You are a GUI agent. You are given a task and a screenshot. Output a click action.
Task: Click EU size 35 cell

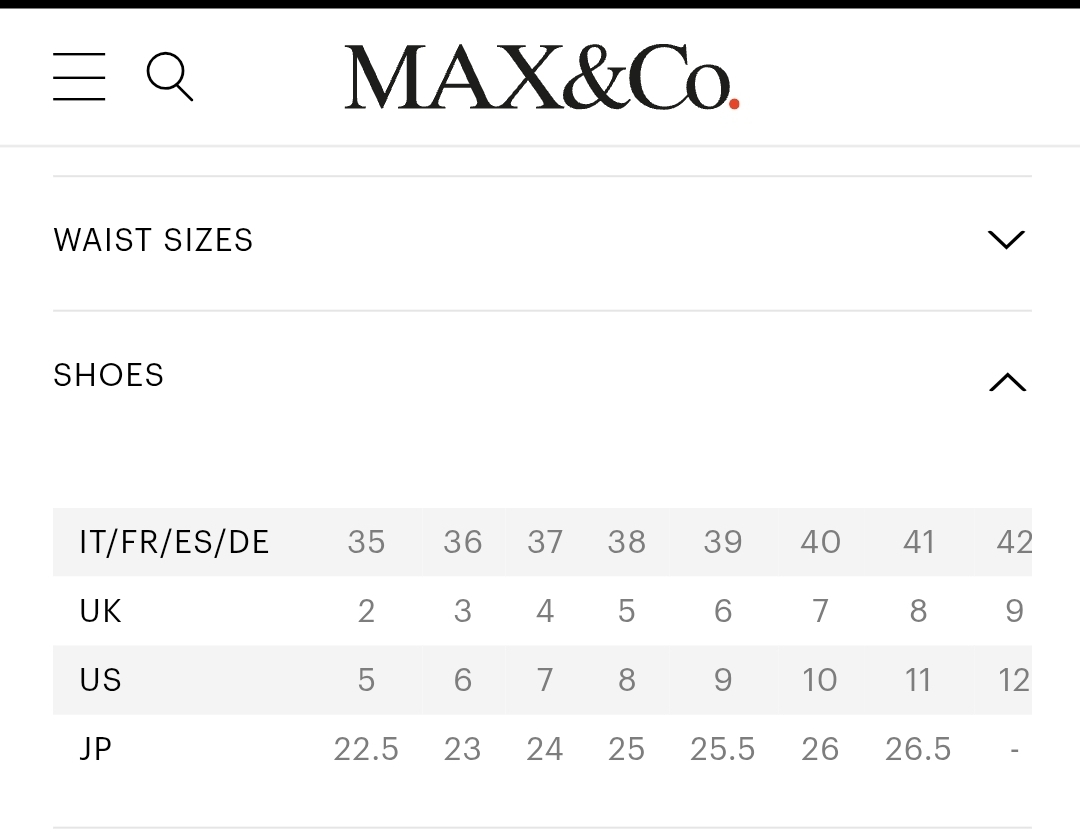click(x=366, y=542)
